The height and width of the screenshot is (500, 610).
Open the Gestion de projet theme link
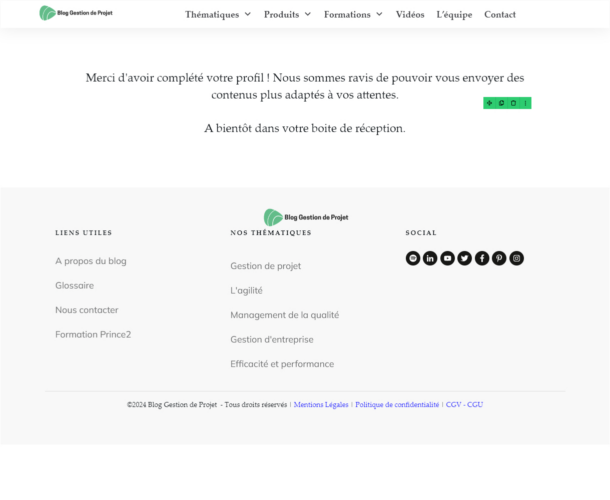point(265,266)
